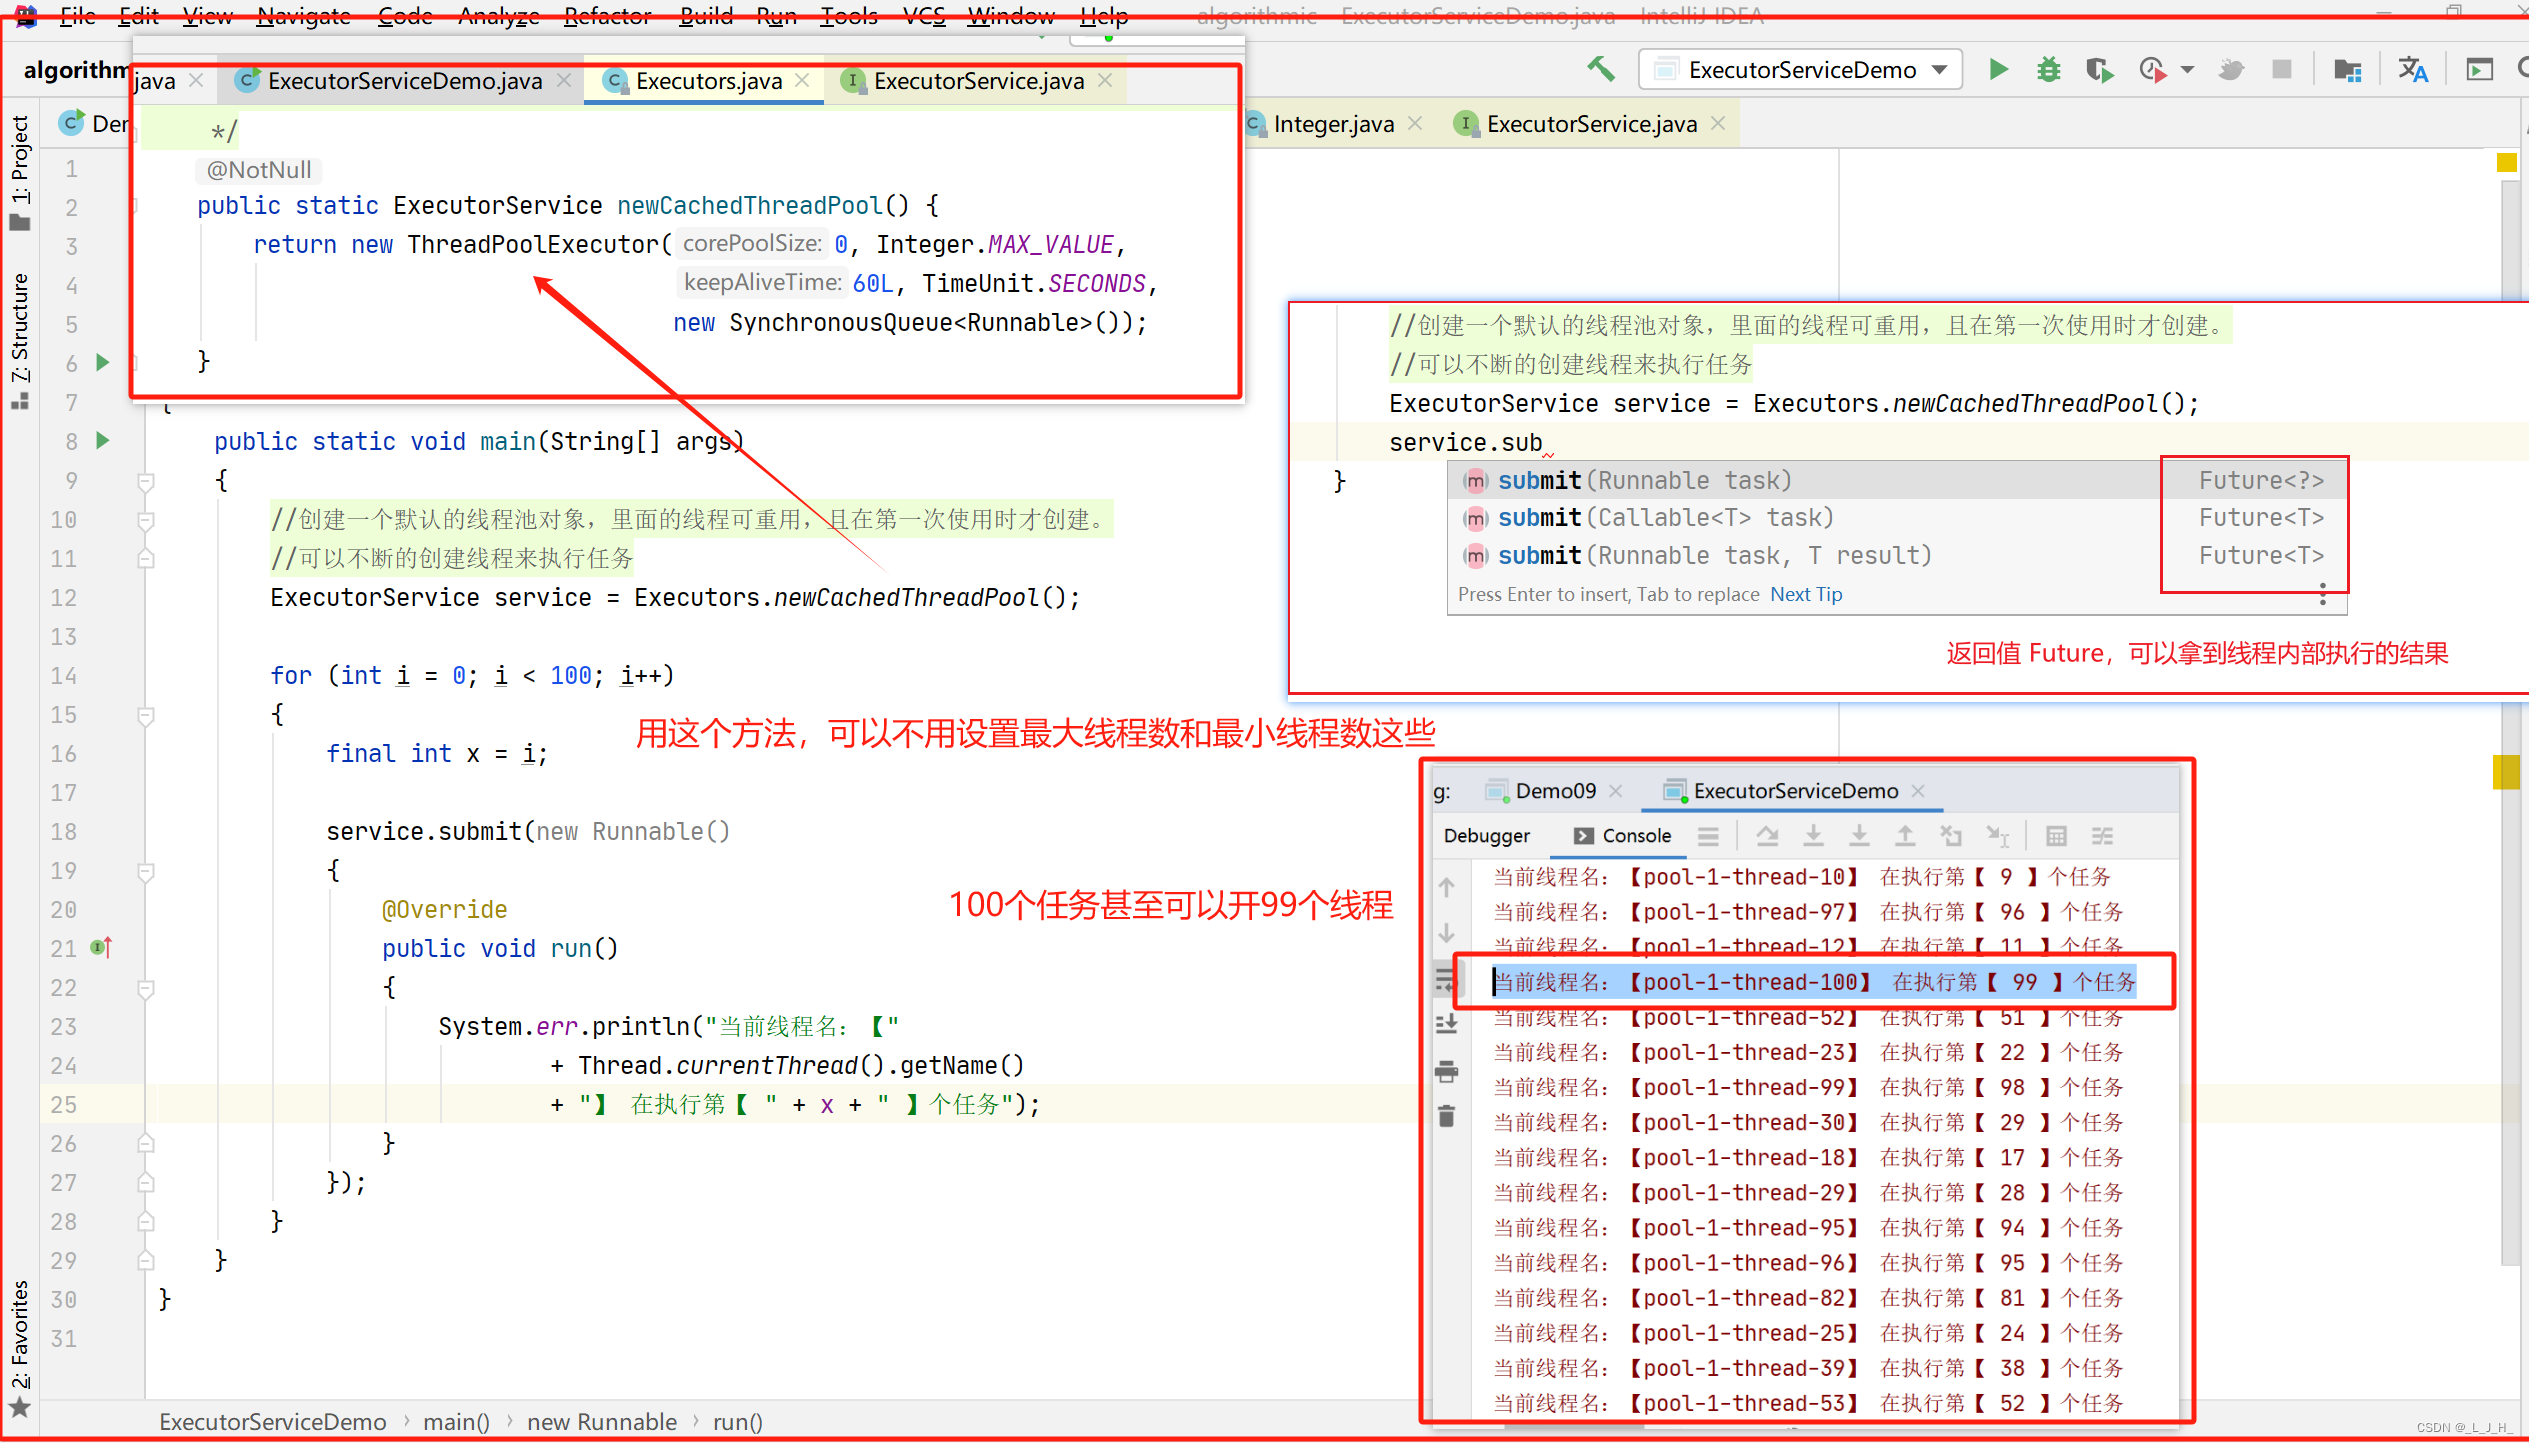Click the Run Anything window icon
The width and height of the screenshot is (2529, 1443).
[x=2479, y=69]
